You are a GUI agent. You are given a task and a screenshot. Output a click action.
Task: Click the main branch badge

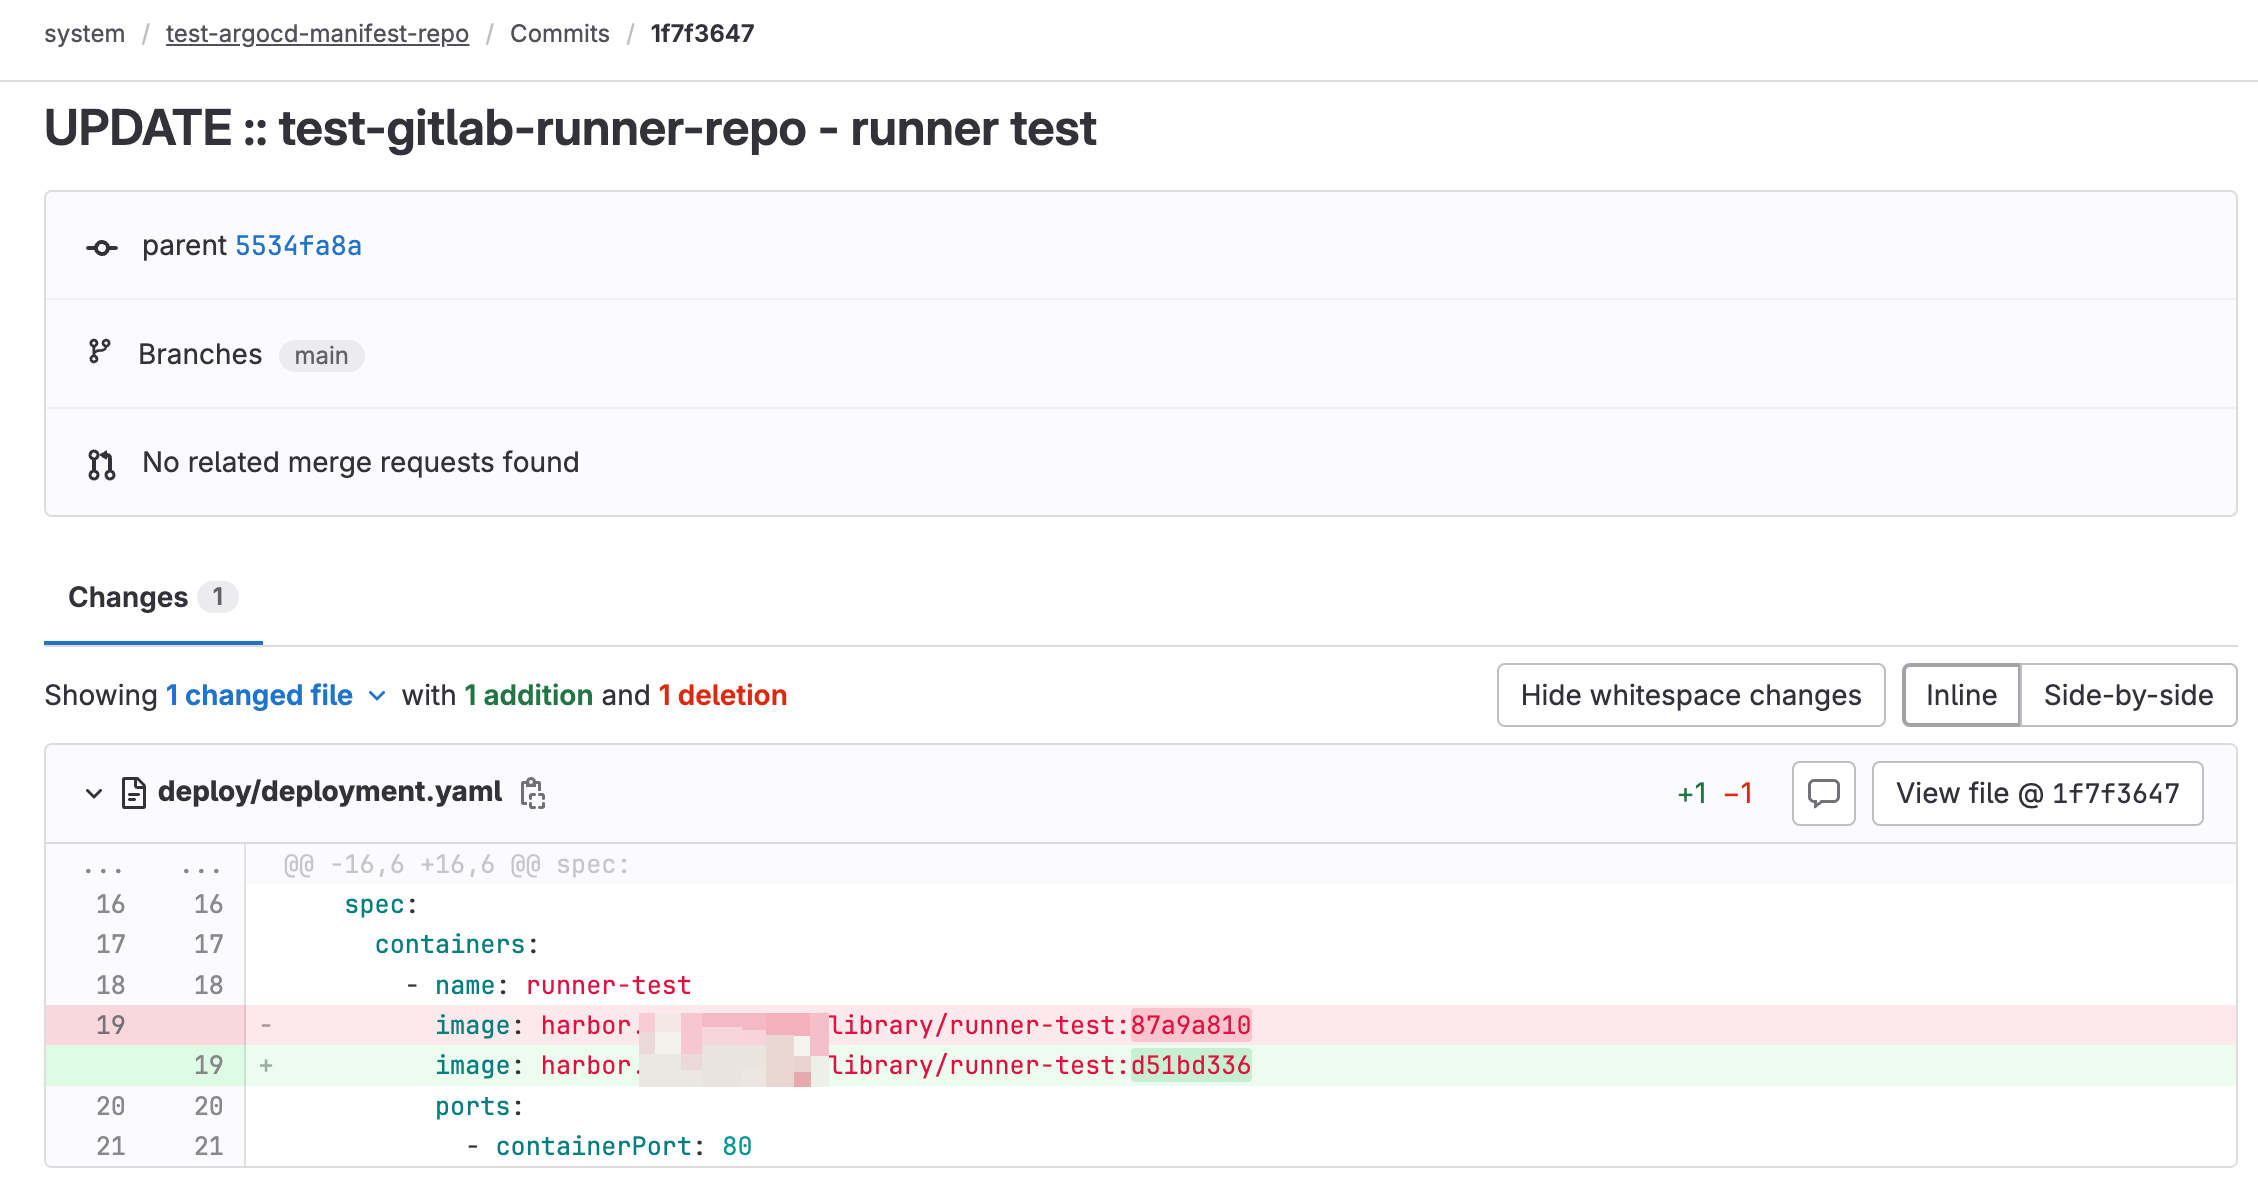pyautogui.click(x=321, y=356)
